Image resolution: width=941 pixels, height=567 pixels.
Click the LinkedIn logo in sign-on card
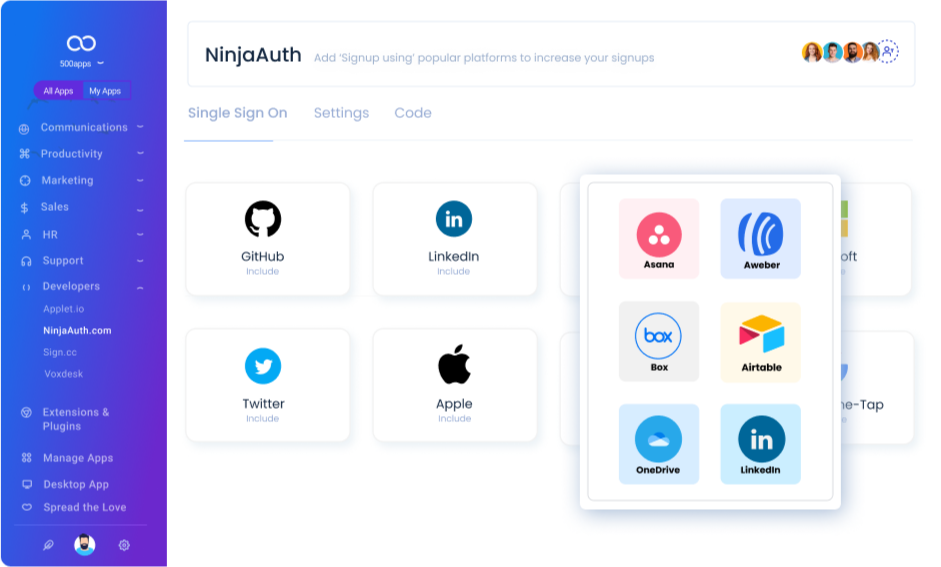(454, 219)
